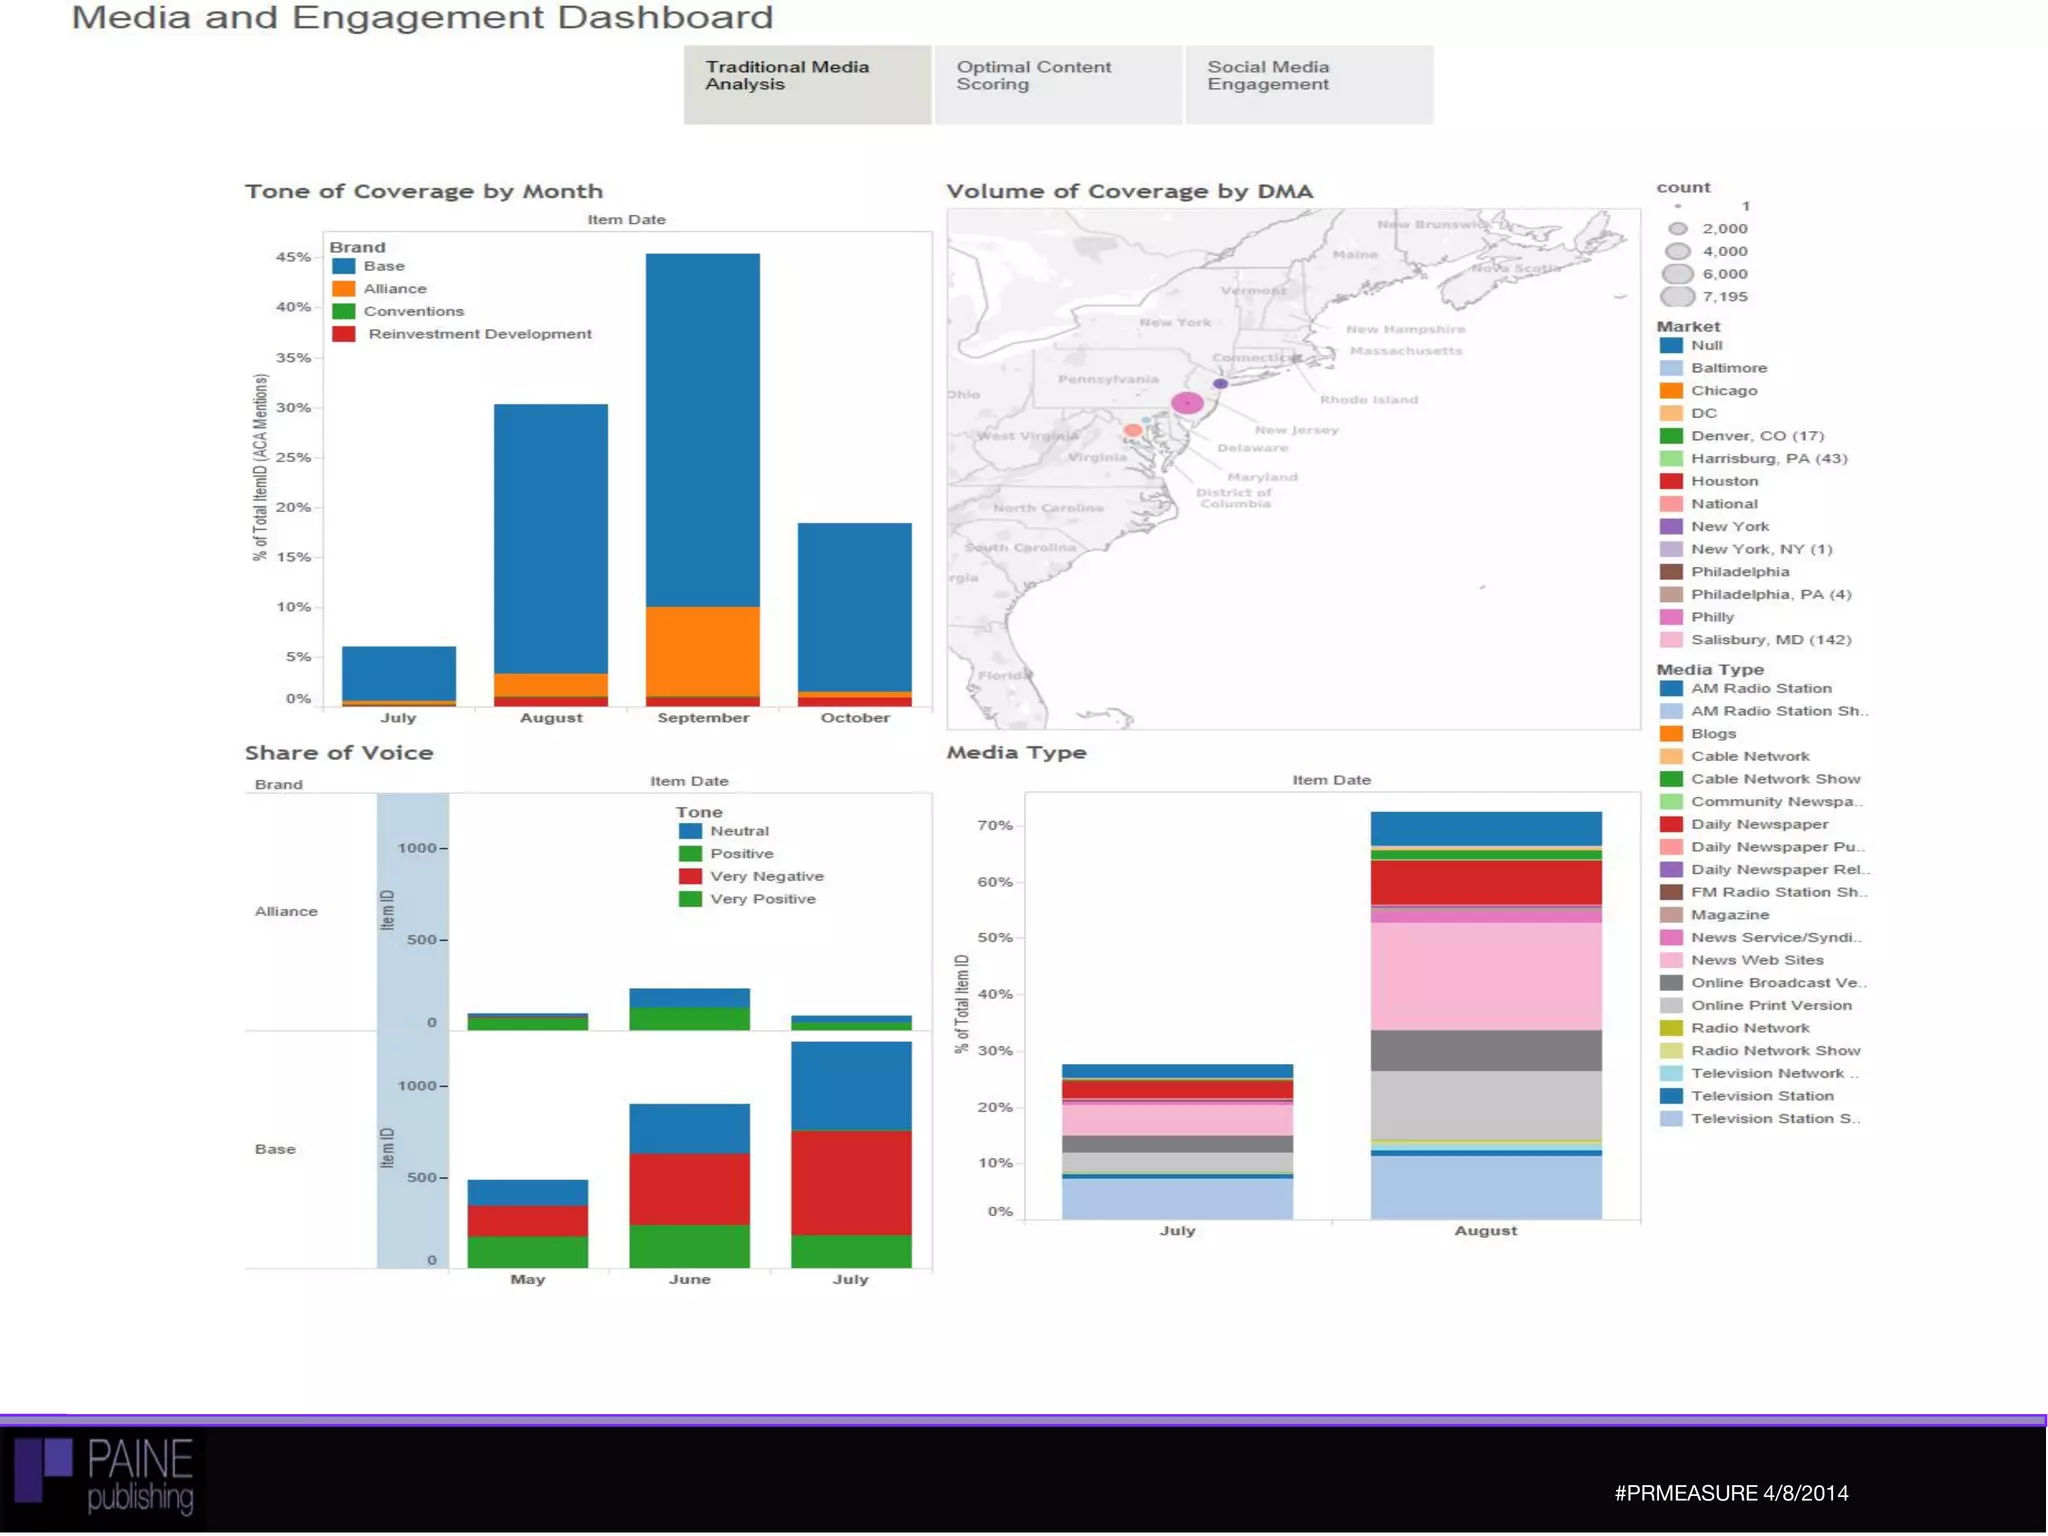The height and width of the screenshot is (1536, 2048).
Task: Open the Traditional Media Analysis tab
Action: tap(807, 85)
